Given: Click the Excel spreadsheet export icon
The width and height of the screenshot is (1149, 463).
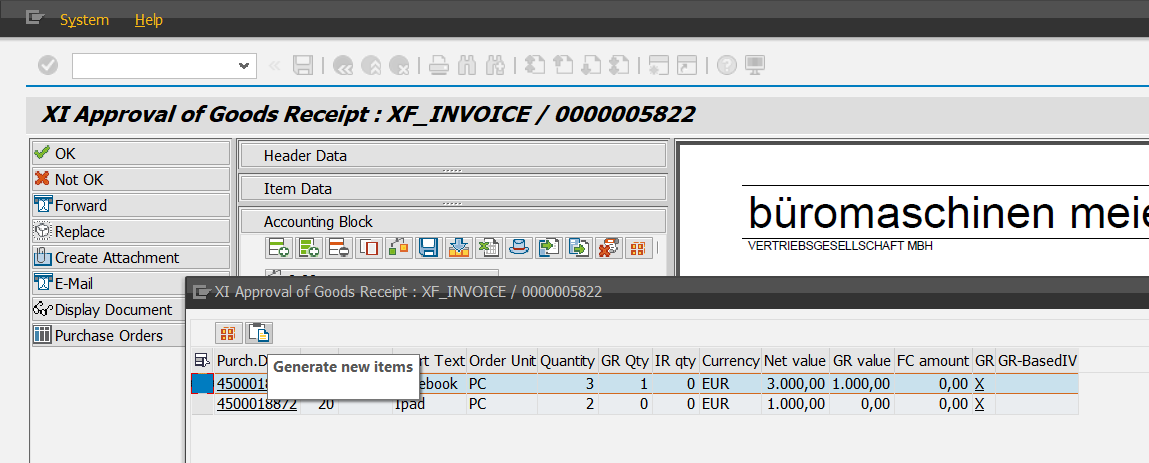Looking at the screenshot, I should click(488, 248).
